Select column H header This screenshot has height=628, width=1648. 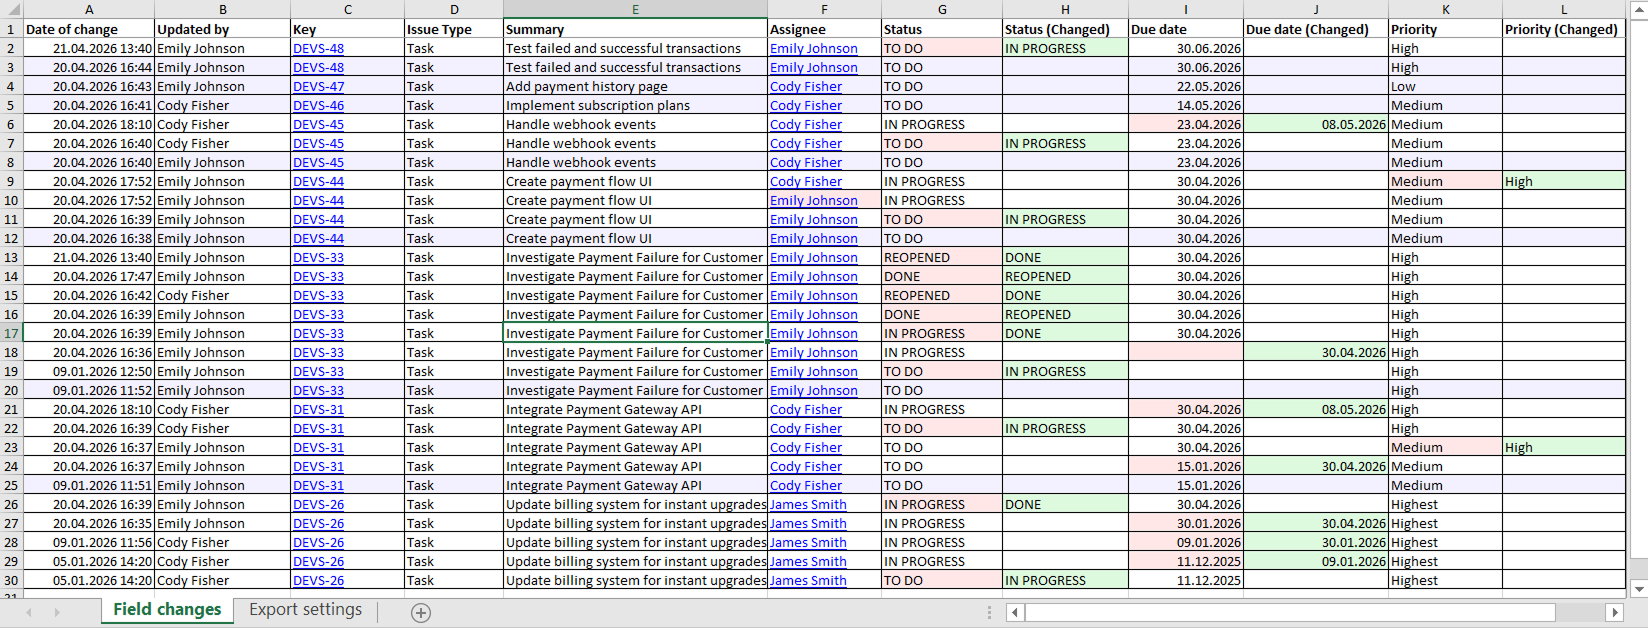pyautogui.click(x=1065, y=9)
